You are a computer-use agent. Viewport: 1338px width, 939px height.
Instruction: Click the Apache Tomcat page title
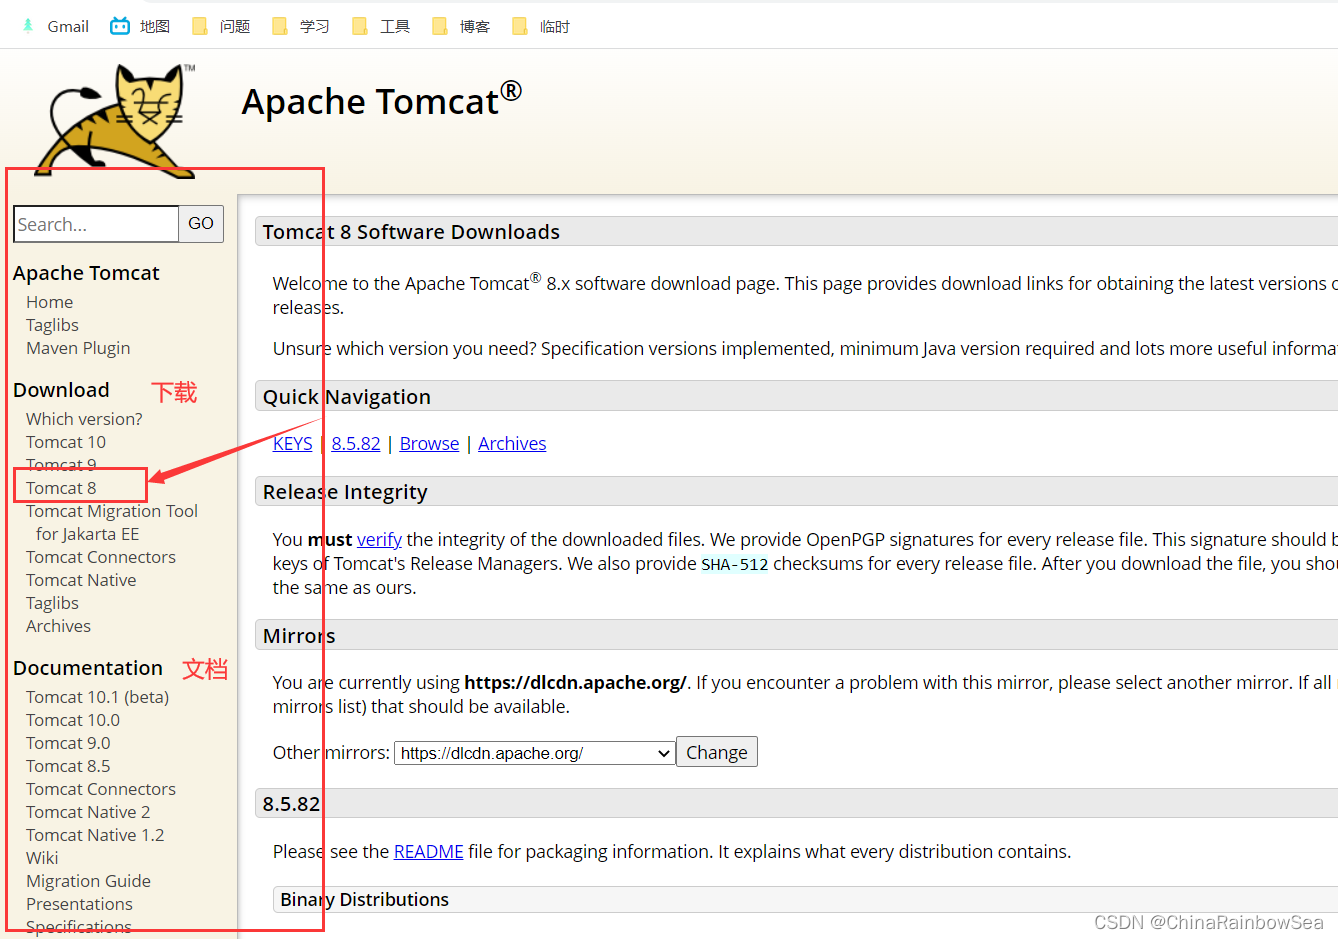coord(381,101)
